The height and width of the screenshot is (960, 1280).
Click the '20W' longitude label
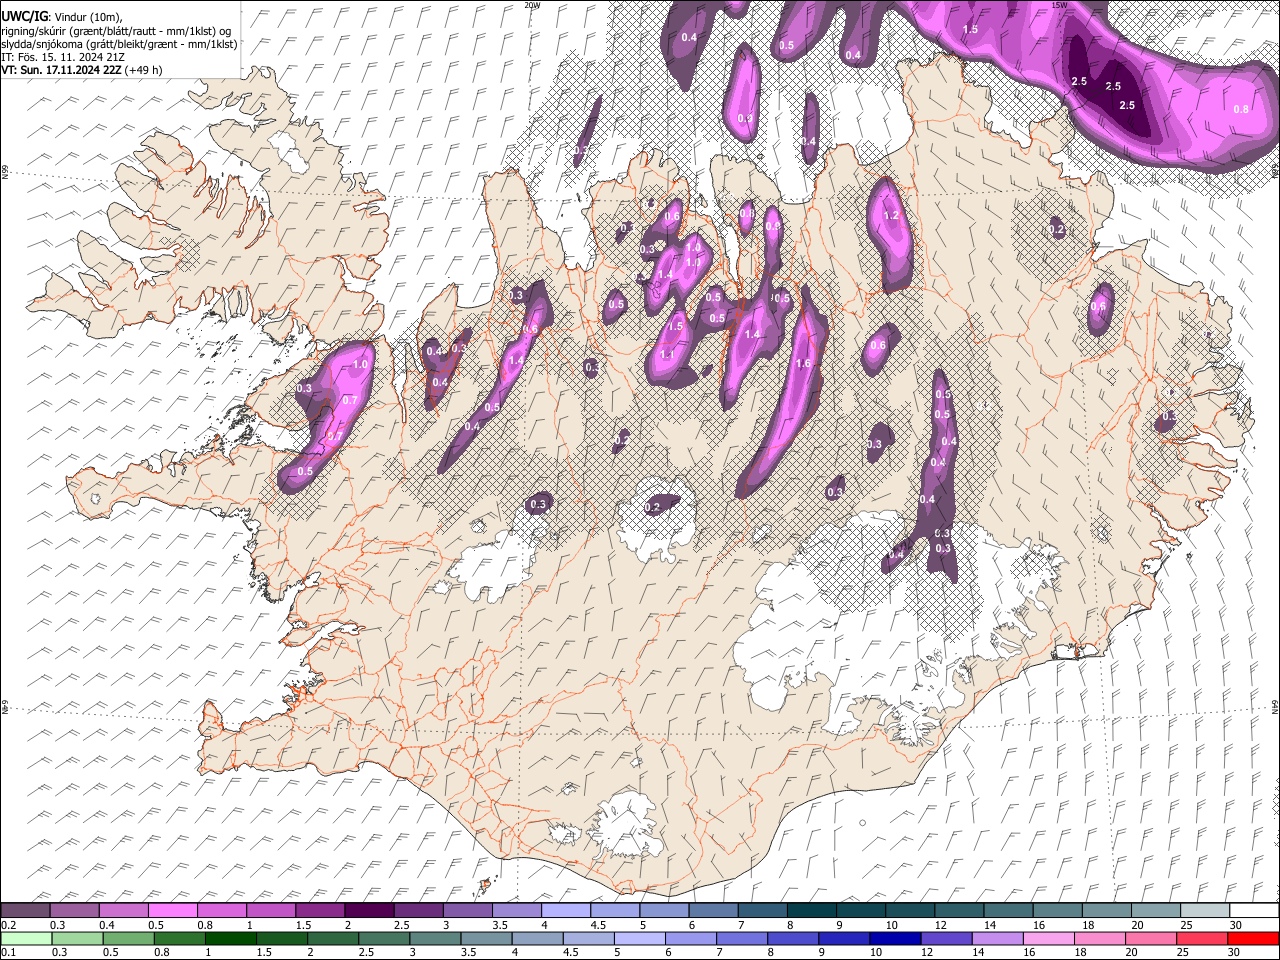pyautogui.click(x=533, y=5)
